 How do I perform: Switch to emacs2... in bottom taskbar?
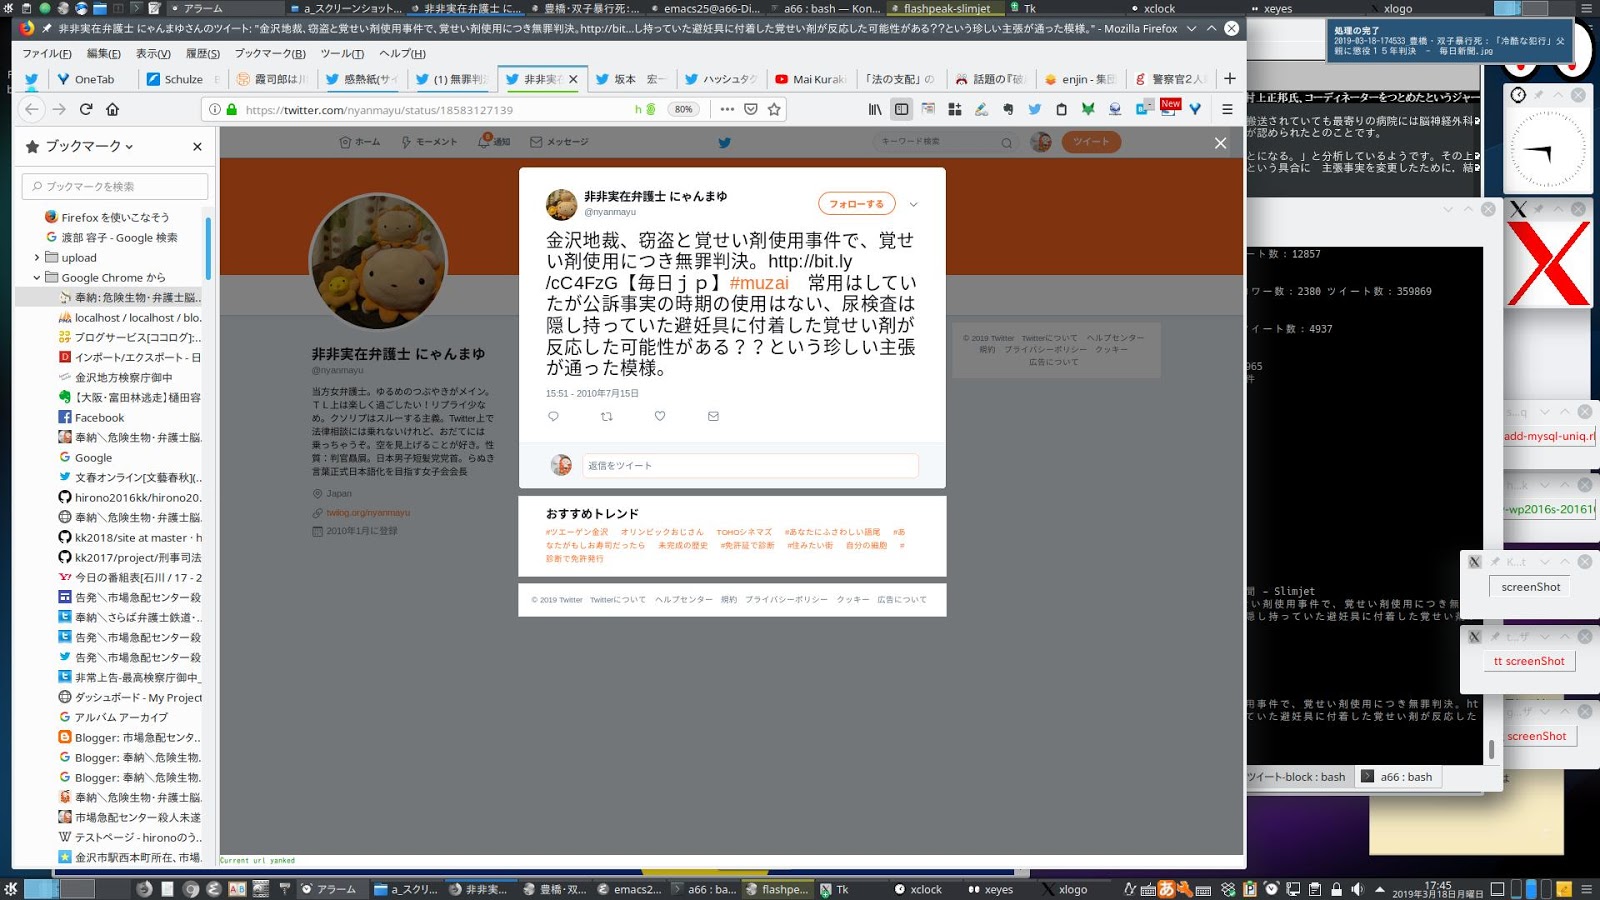click(629, 889)
